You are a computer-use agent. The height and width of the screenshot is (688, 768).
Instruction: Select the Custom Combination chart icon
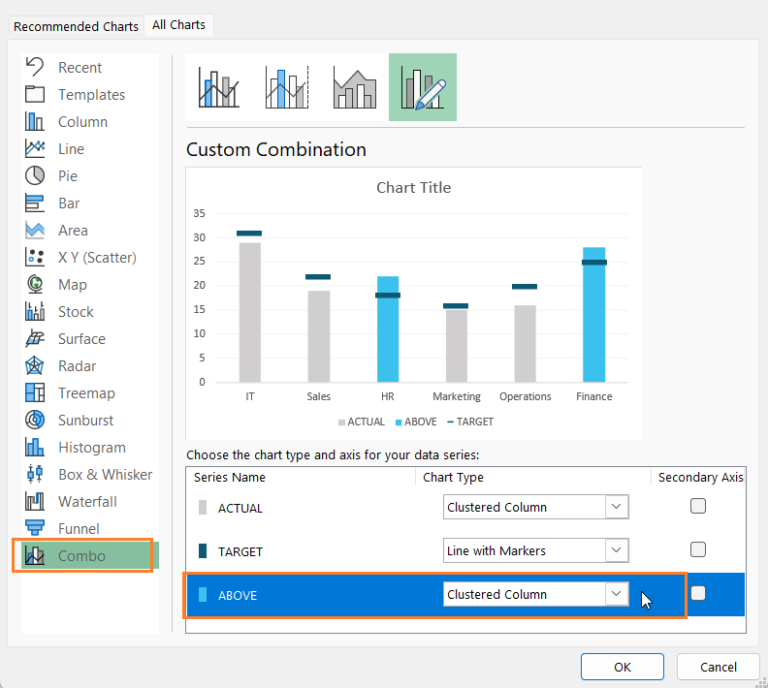pos(422,88)
